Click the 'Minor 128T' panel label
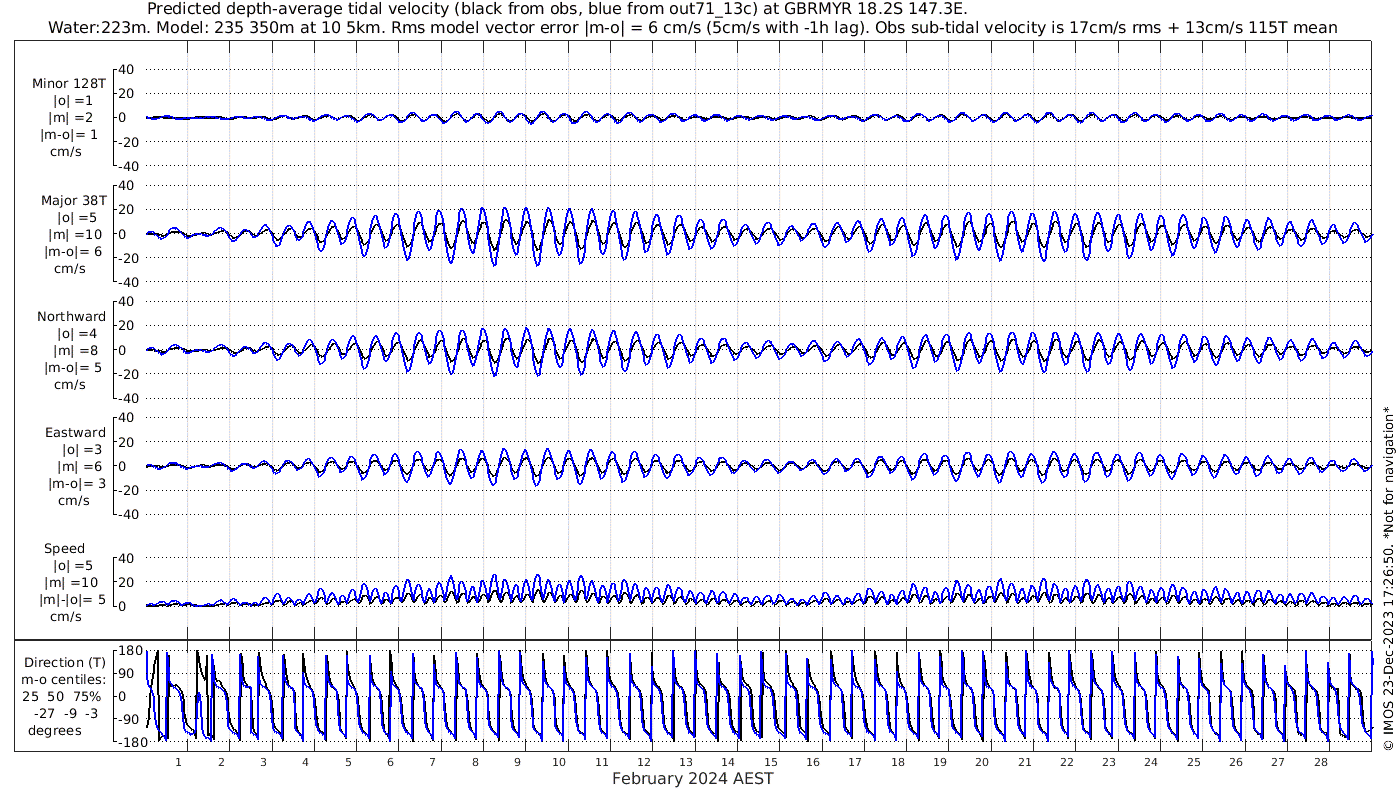Screen dimensions: 1400x800 (x=69, y=84)
